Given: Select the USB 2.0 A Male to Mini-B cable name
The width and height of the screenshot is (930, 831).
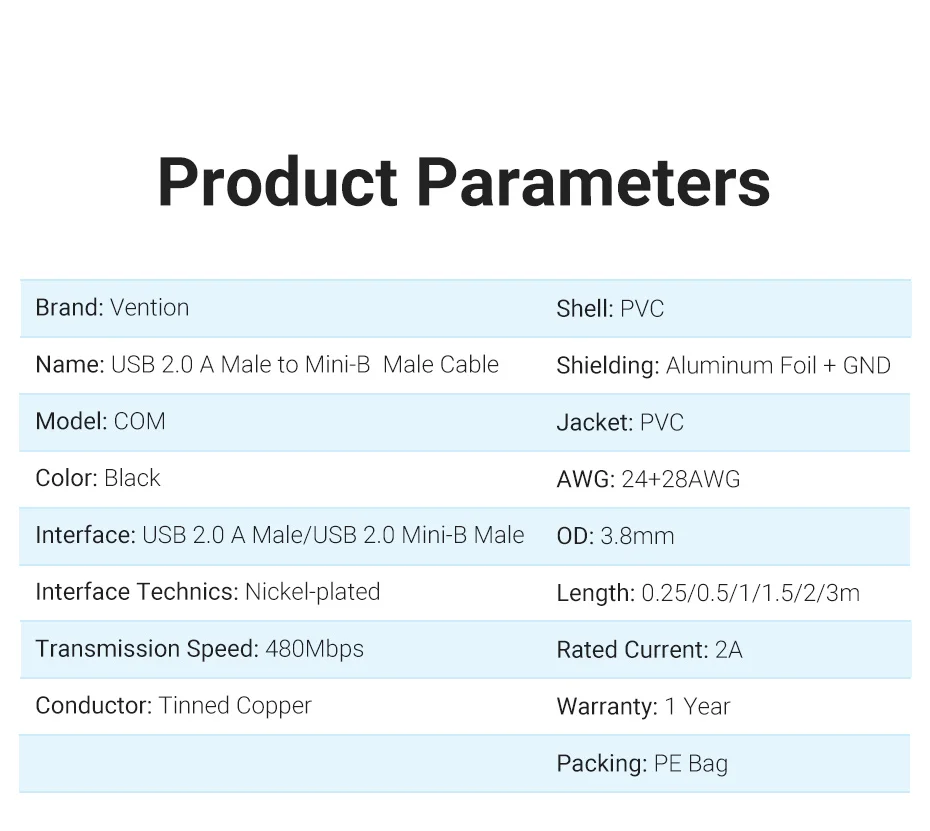Looking at the screenshot, I should [304, 365].
